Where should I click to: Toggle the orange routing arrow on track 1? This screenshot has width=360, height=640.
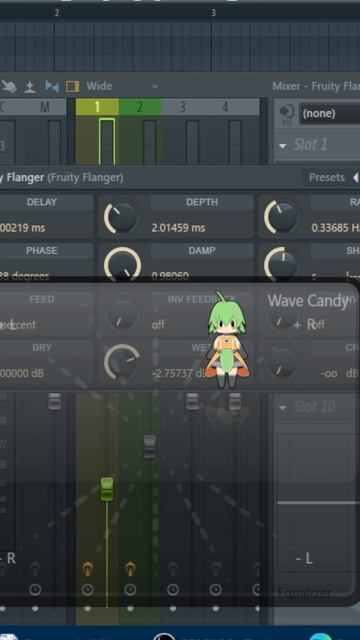[x=87, y=568]
